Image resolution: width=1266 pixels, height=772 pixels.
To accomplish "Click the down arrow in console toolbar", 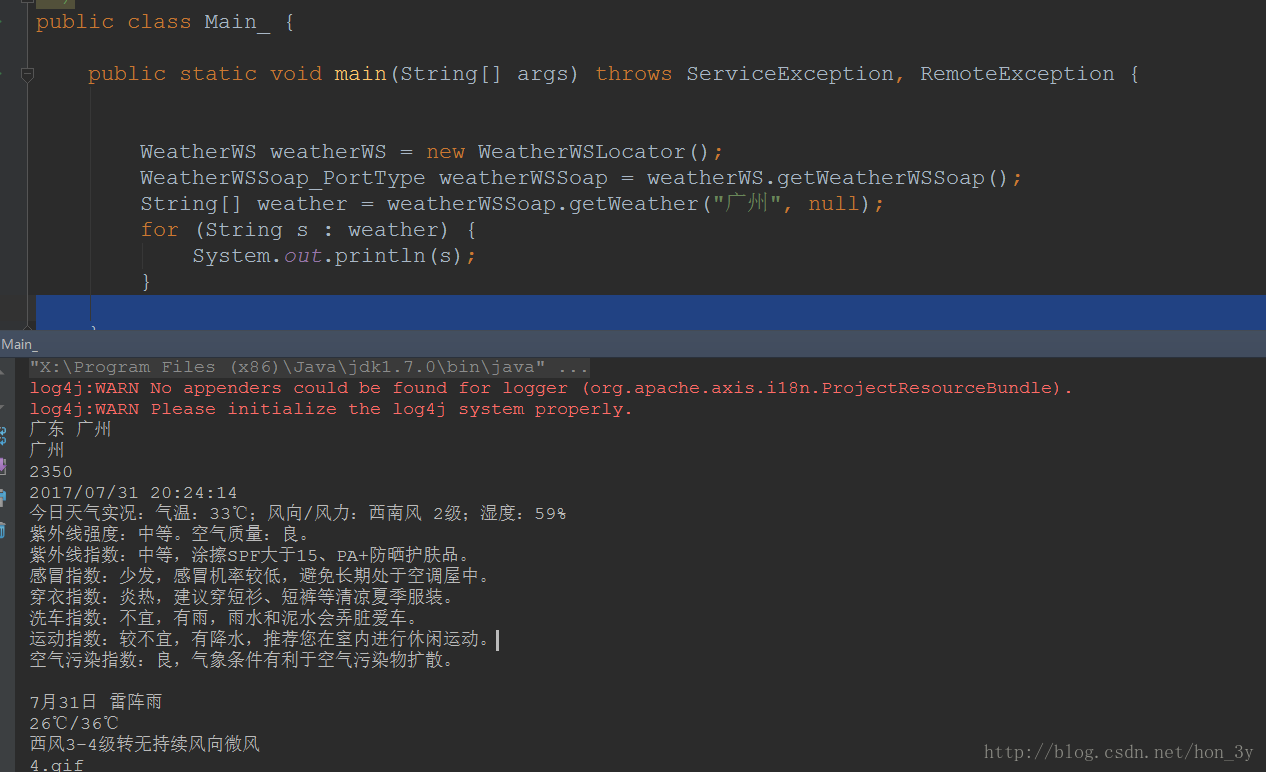I will pyautogui.click(x=3, y=405).
